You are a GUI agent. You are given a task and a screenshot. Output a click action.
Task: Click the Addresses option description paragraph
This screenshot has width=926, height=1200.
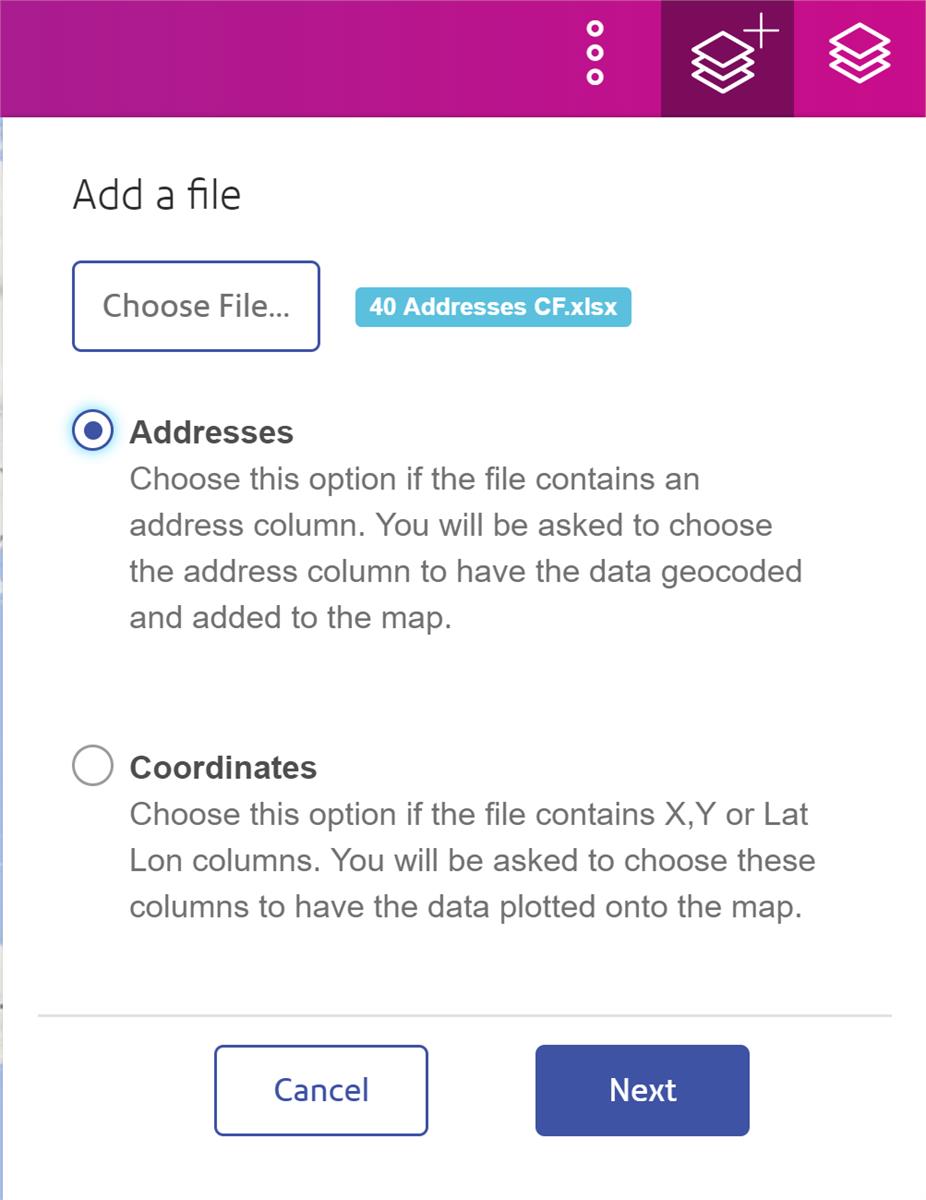click(465, 548)
